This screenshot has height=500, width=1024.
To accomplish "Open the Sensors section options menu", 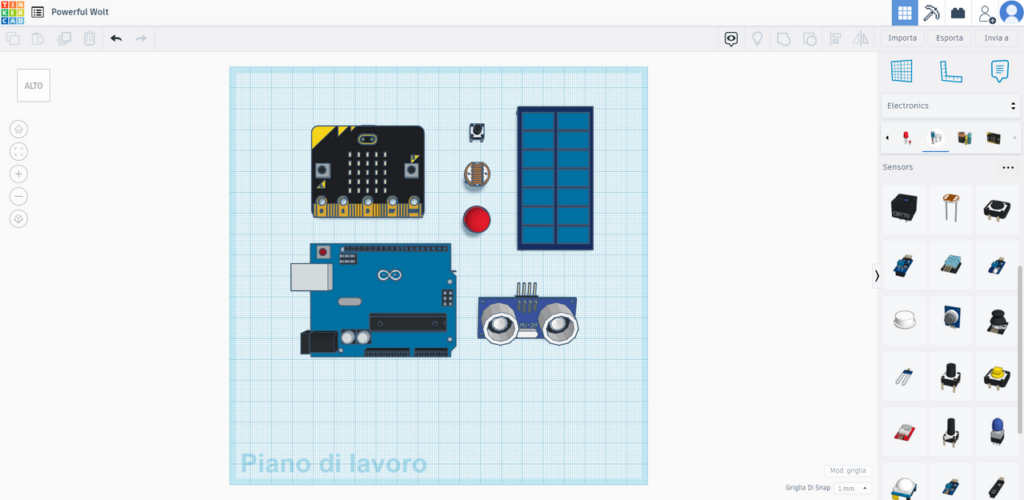I will click(x=1008, y=168).
